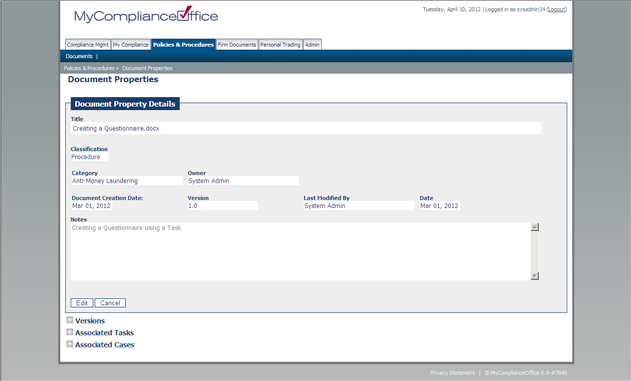This screenshot has height=381, width=631.
Task: Click the Cancel button
Action: point(110,303)
